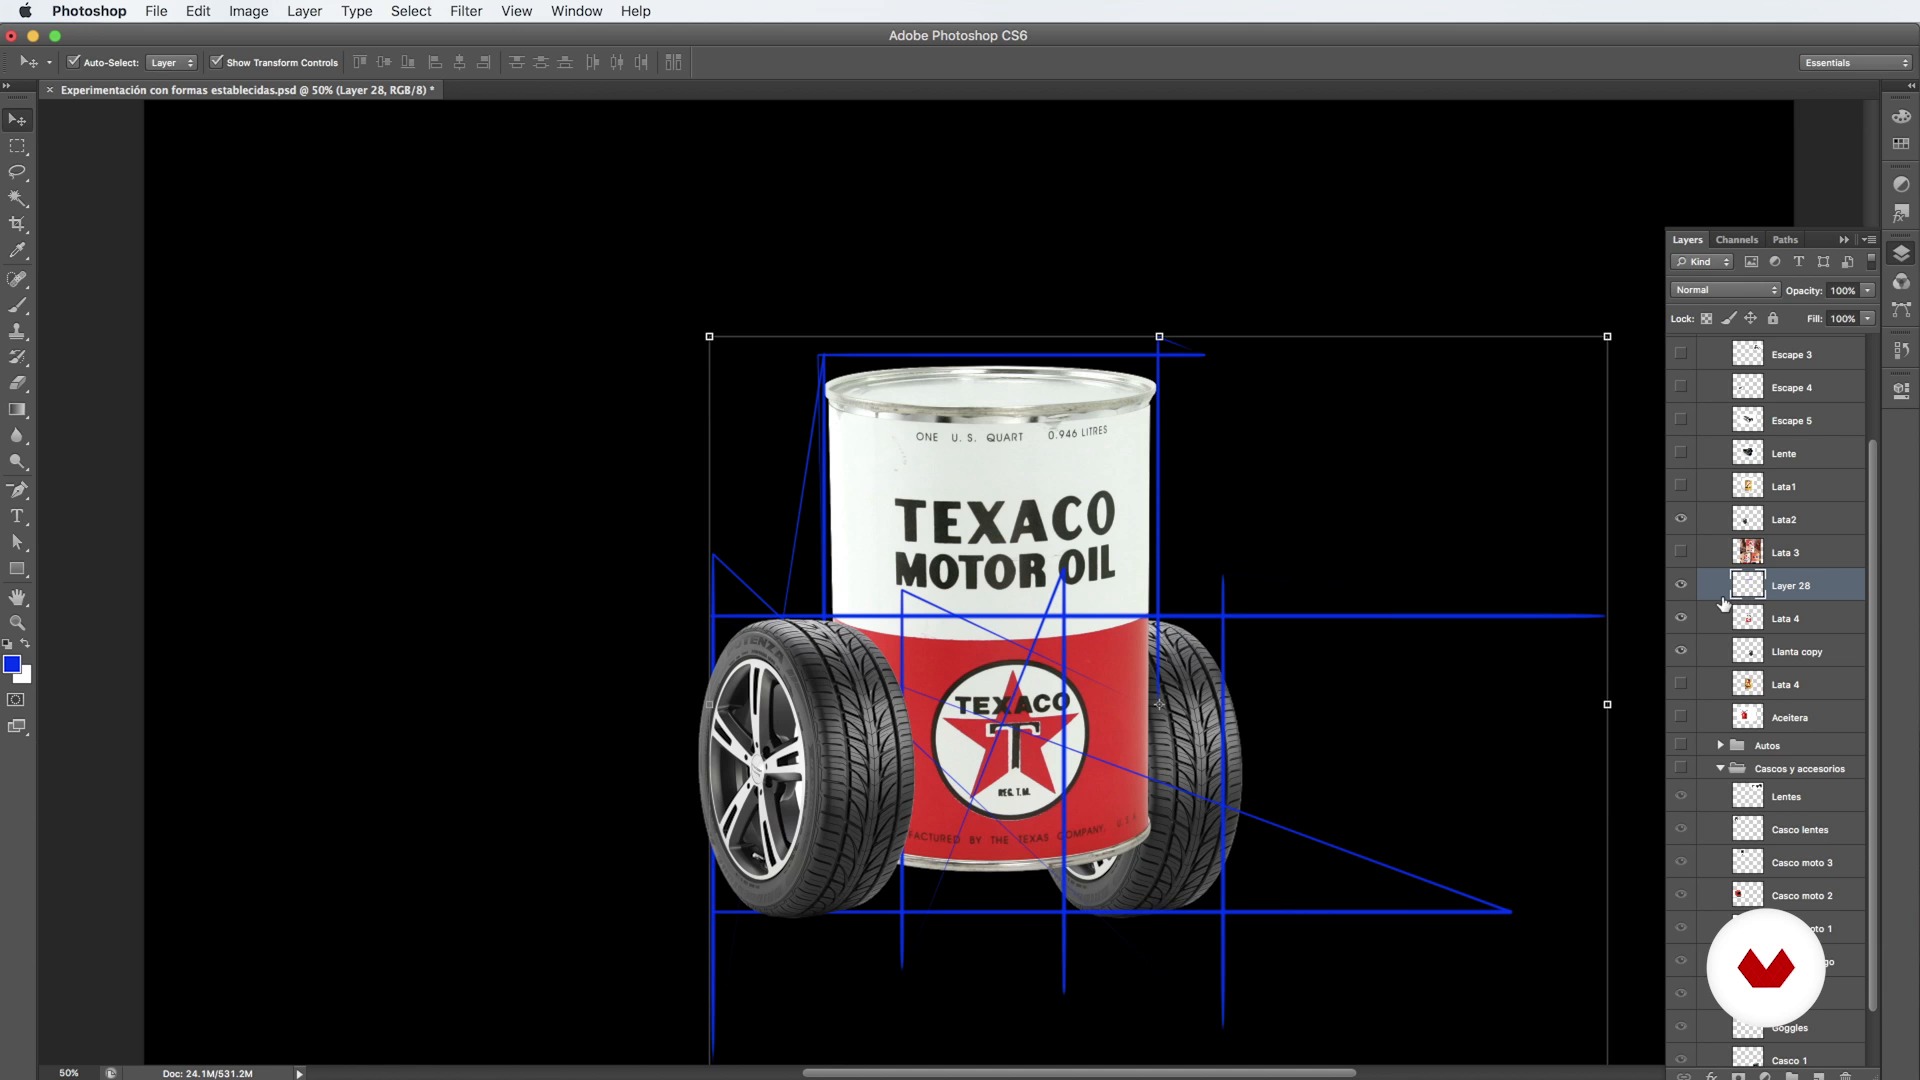1920x1080 pixels.
Task: Click the Lock all layer icon
Action: coord(1773,319)
